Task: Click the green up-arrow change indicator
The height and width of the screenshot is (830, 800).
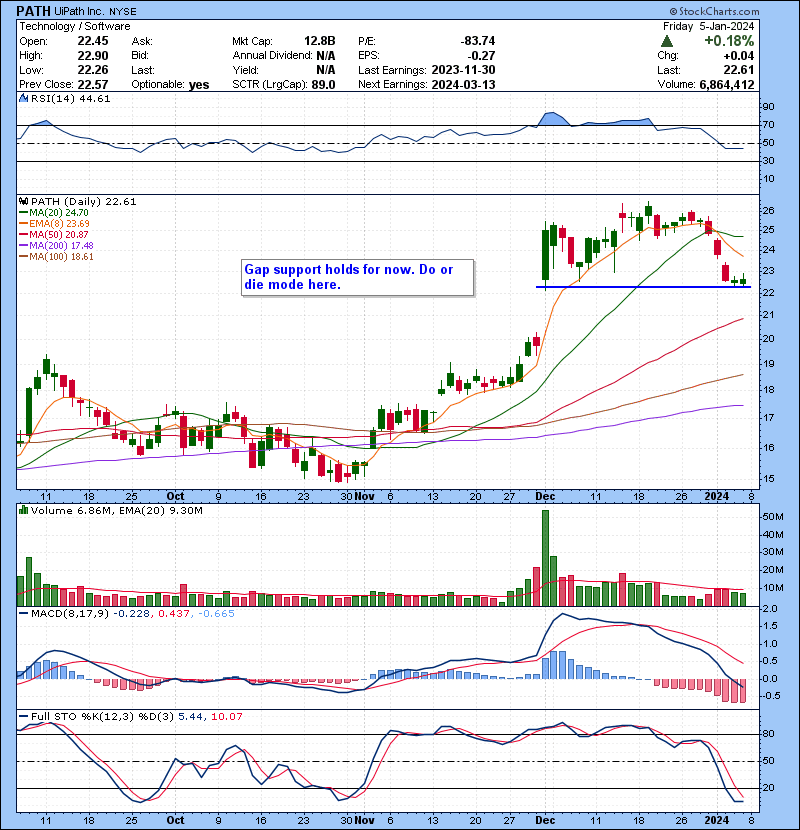Action: click(667, 41)
